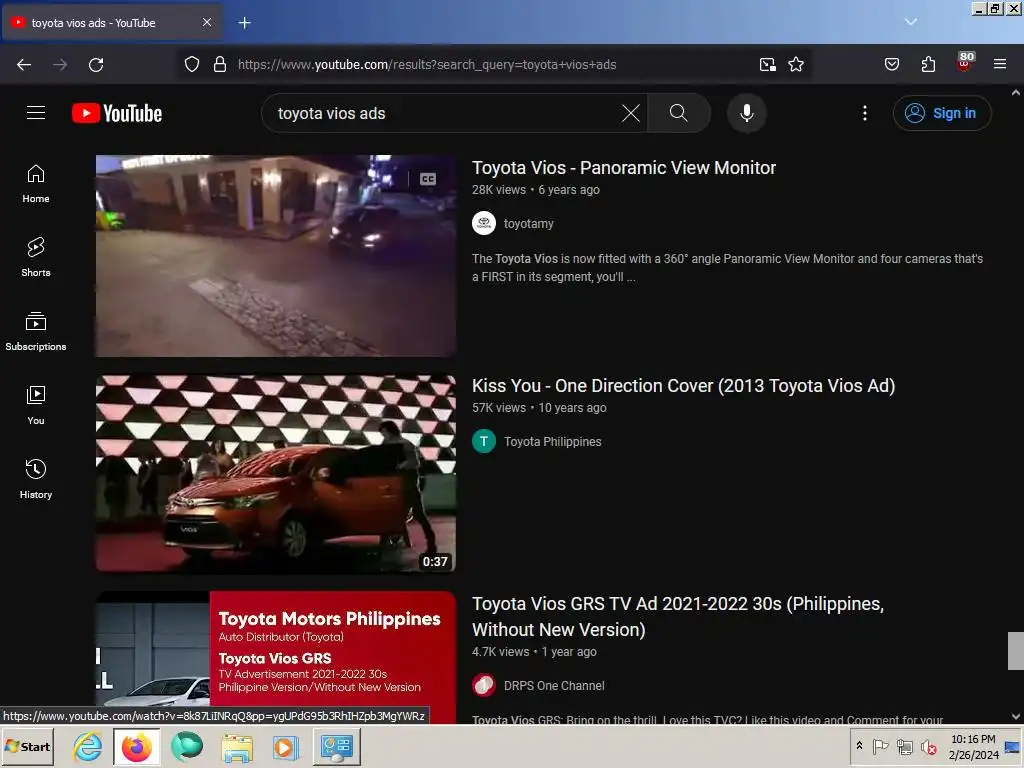Save page to Pocket
The height and width of the screenshot is (768, 1024).
[x=891, y=65]
